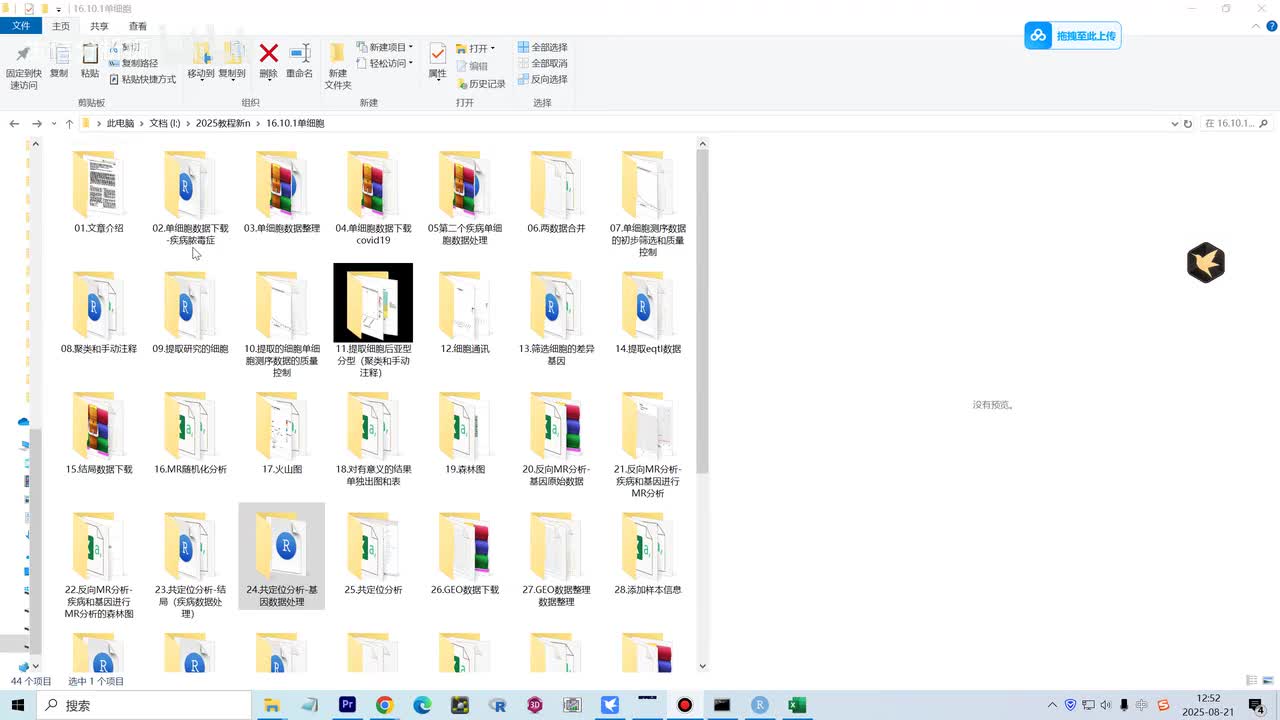Go back with the left arrow
The image size is (1280, 720).
pos(14,124)
